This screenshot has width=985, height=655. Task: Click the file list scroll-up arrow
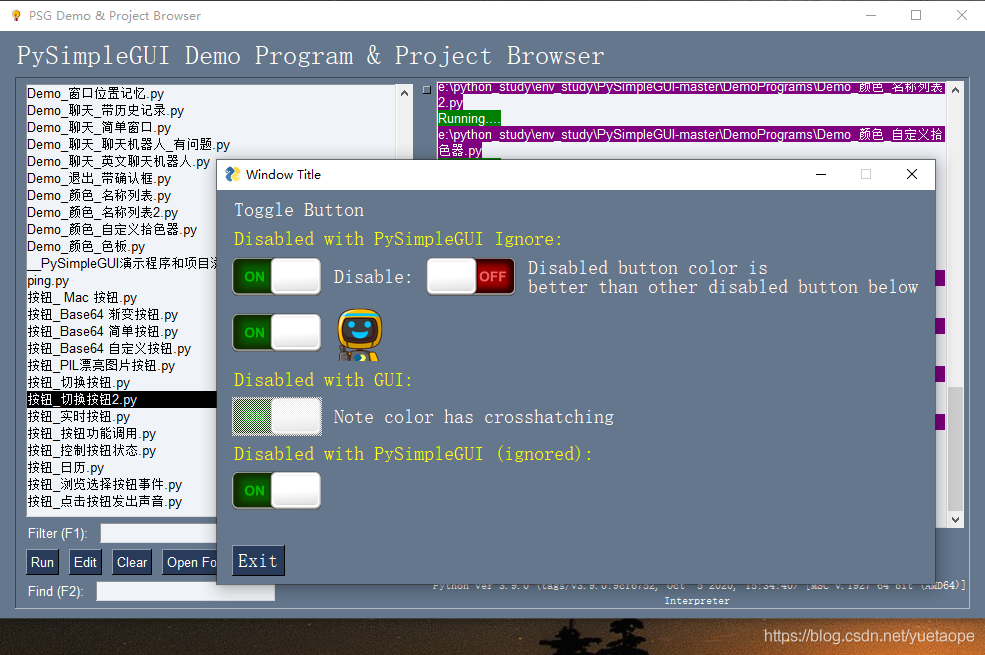pyautogui.click(x=405, y=93)
